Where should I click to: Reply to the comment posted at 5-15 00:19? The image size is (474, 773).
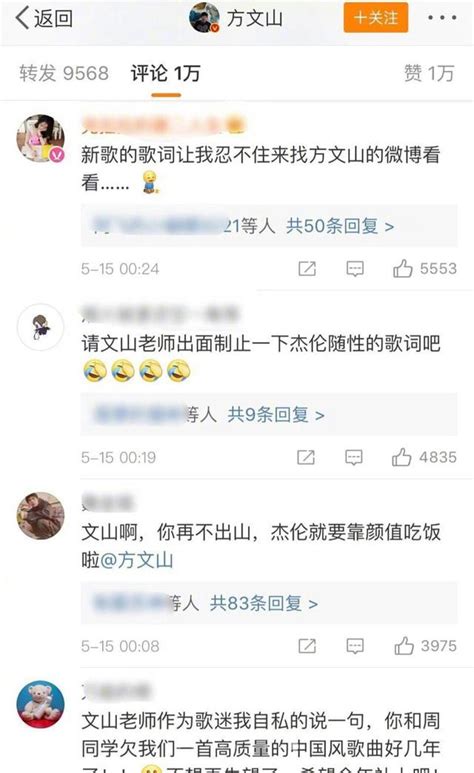[354, 457]
